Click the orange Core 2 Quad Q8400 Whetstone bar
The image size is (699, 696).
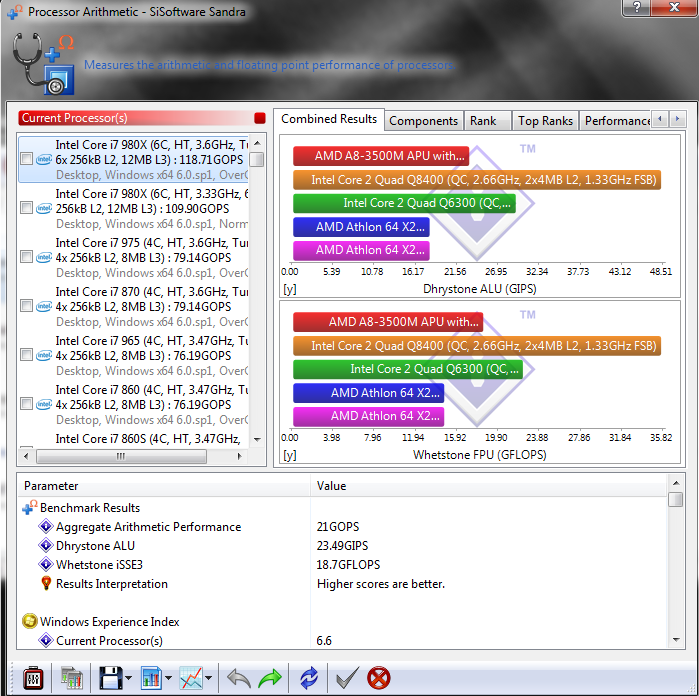477,346
